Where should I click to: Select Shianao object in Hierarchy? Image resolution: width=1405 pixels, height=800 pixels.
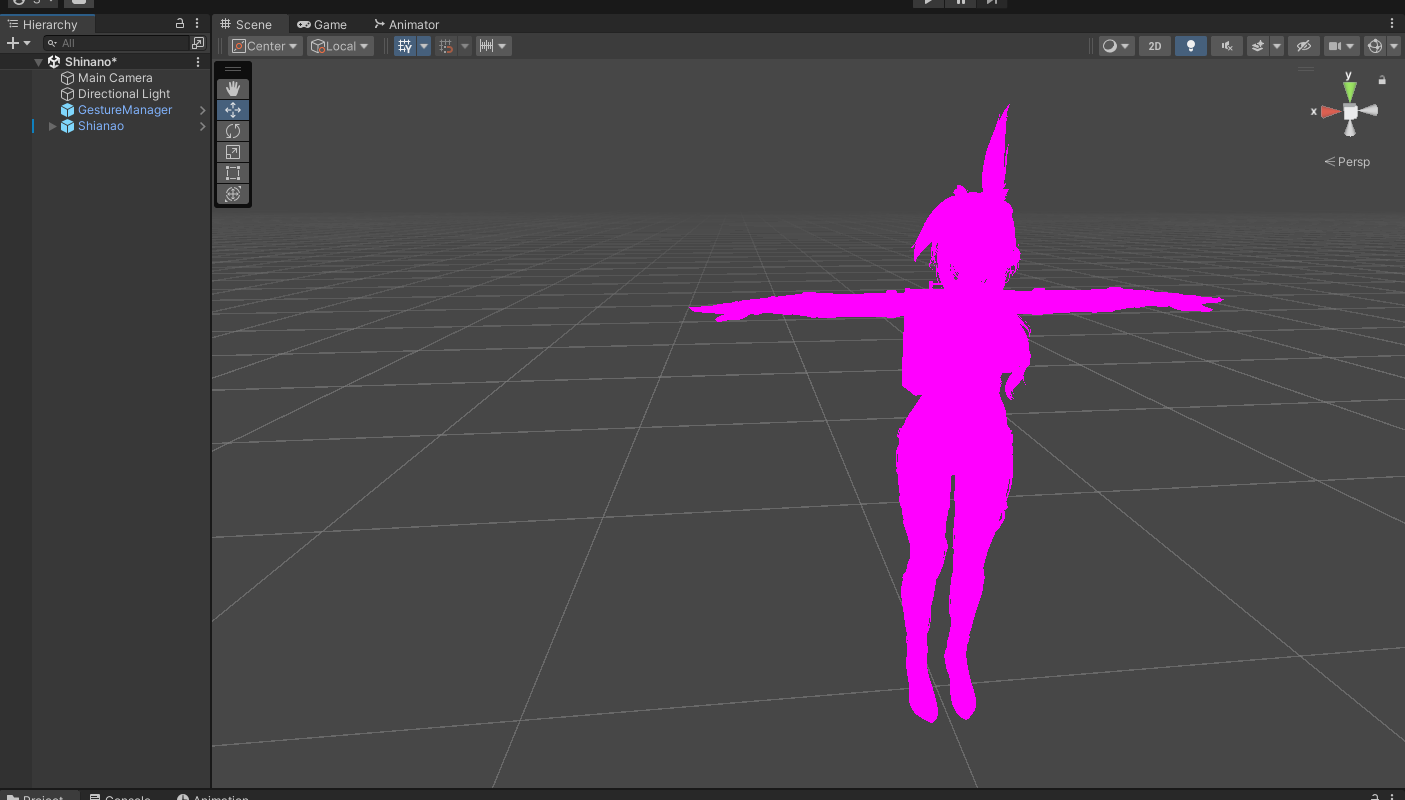(101, 126)
